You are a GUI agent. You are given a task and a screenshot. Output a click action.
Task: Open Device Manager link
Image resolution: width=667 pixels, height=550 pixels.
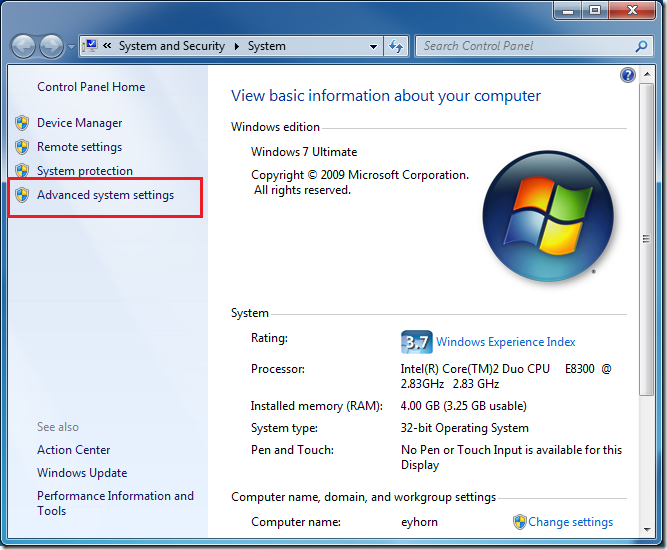tap(80, 123)
